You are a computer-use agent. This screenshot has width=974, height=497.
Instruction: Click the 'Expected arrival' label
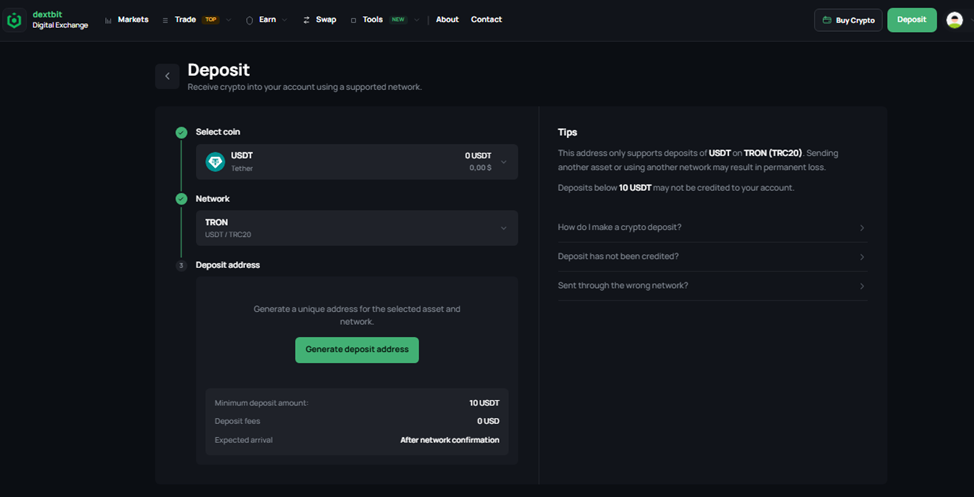(x=244, y=440)
